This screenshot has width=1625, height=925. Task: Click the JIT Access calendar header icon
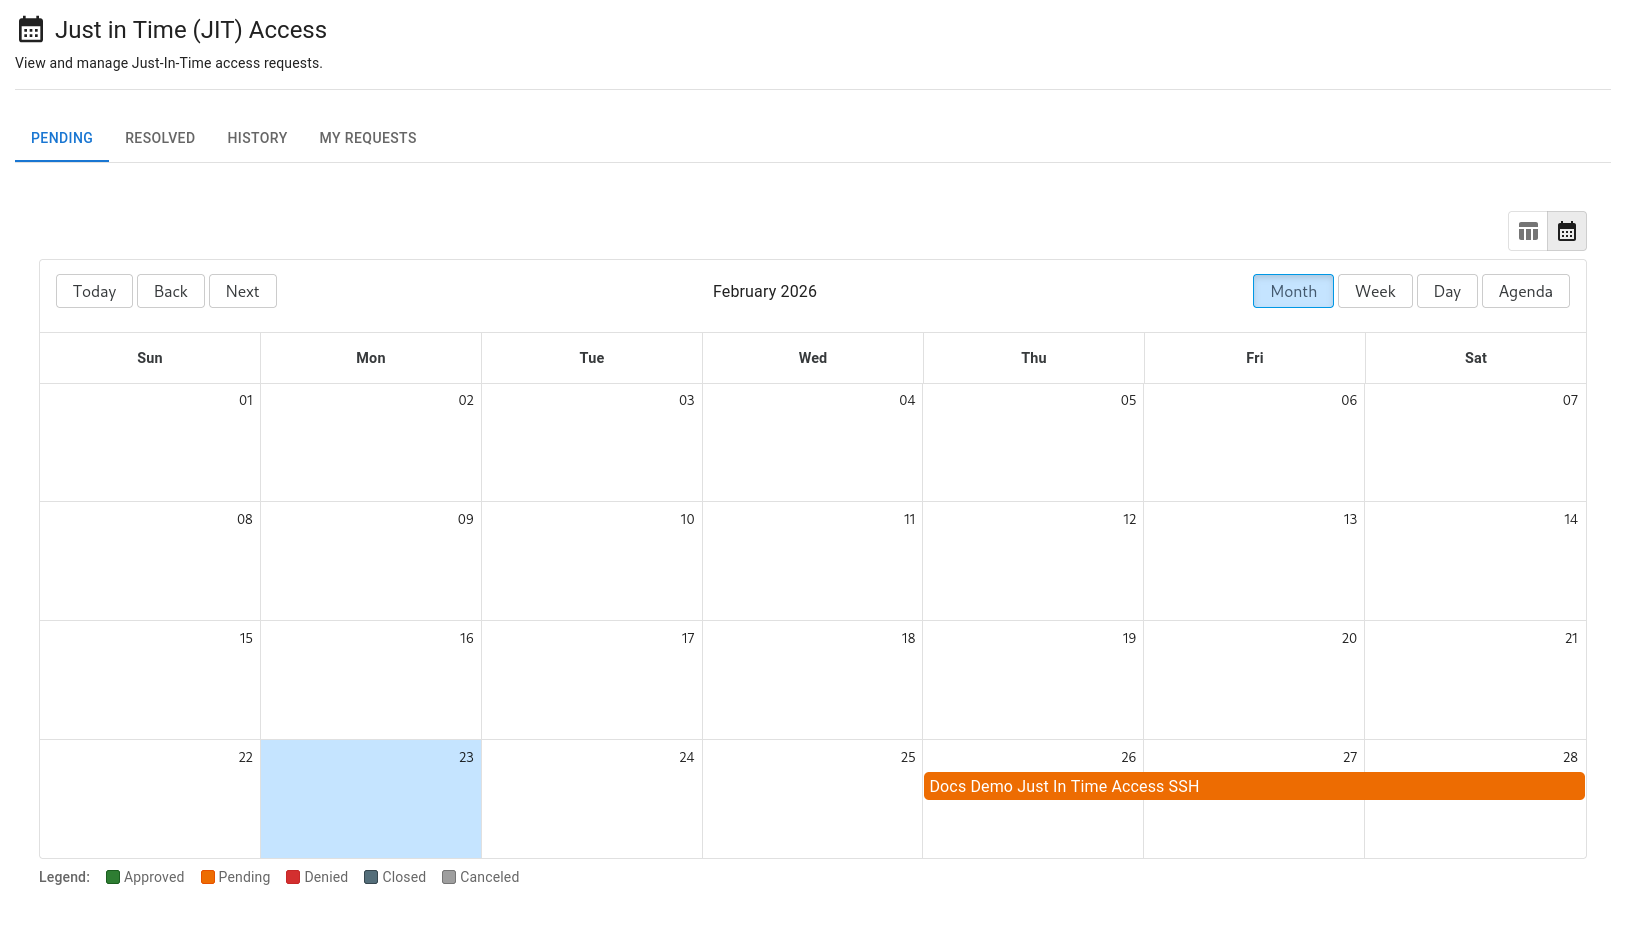[x=31, y=30]
